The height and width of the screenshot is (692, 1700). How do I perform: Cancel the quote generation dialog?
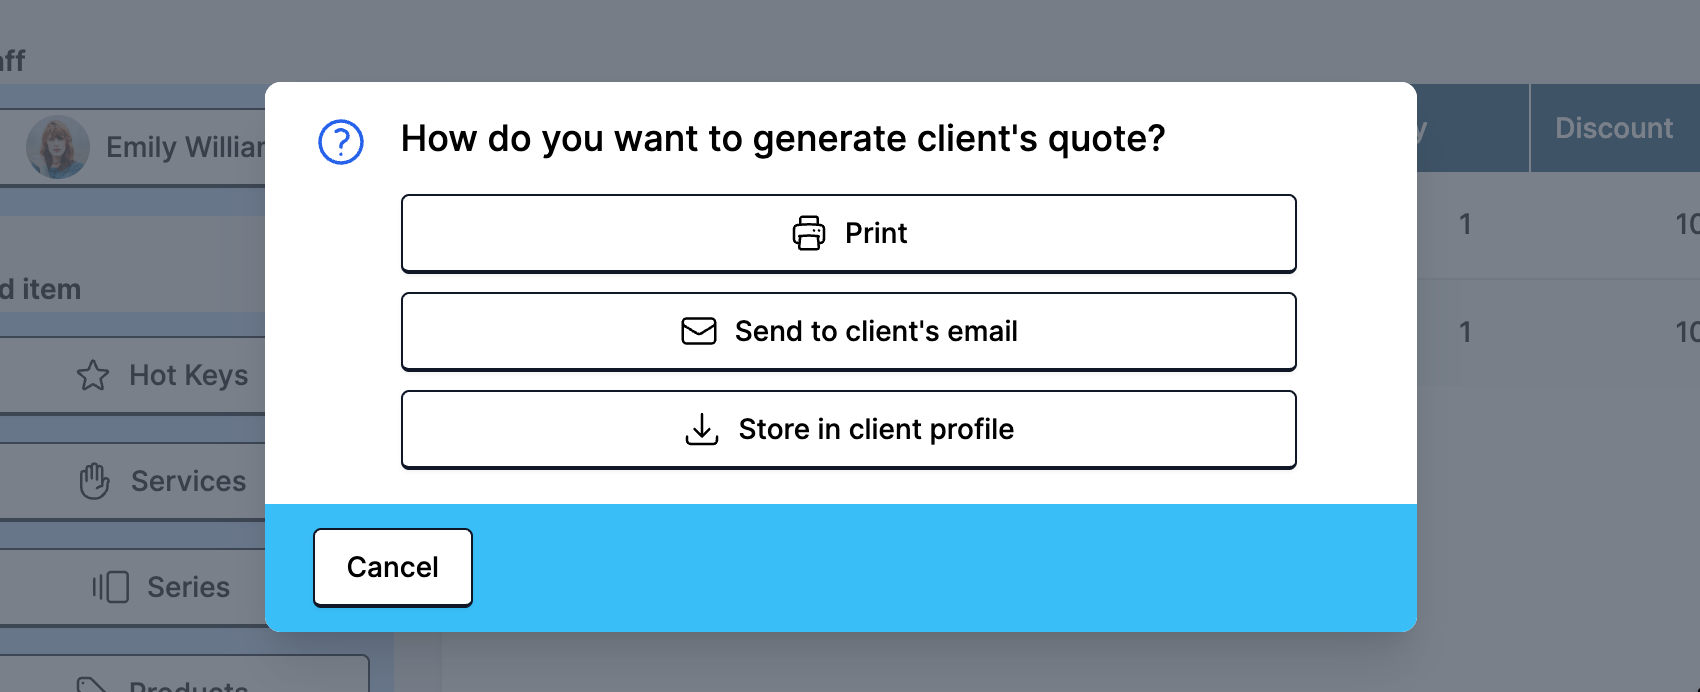pyautogui.click(x=393, y=567)
